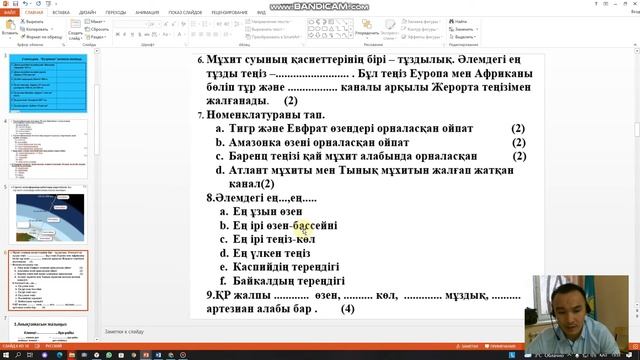This screenshot has width=640, height=360.
Task: Click Преобразовать в SmartArt
Action: coord(273,37)
